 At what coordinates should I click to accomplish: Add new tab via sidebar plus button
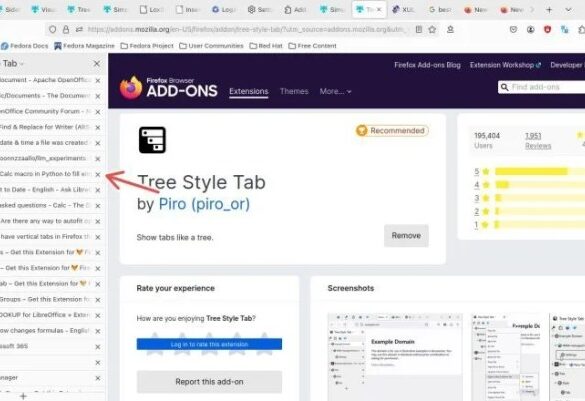(23, 396)
